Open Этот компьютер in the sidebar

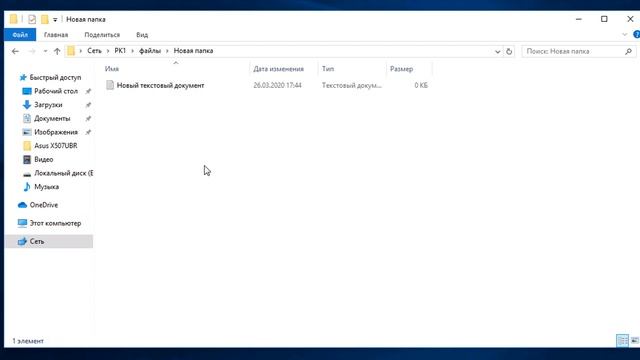[x=55, y=223]
